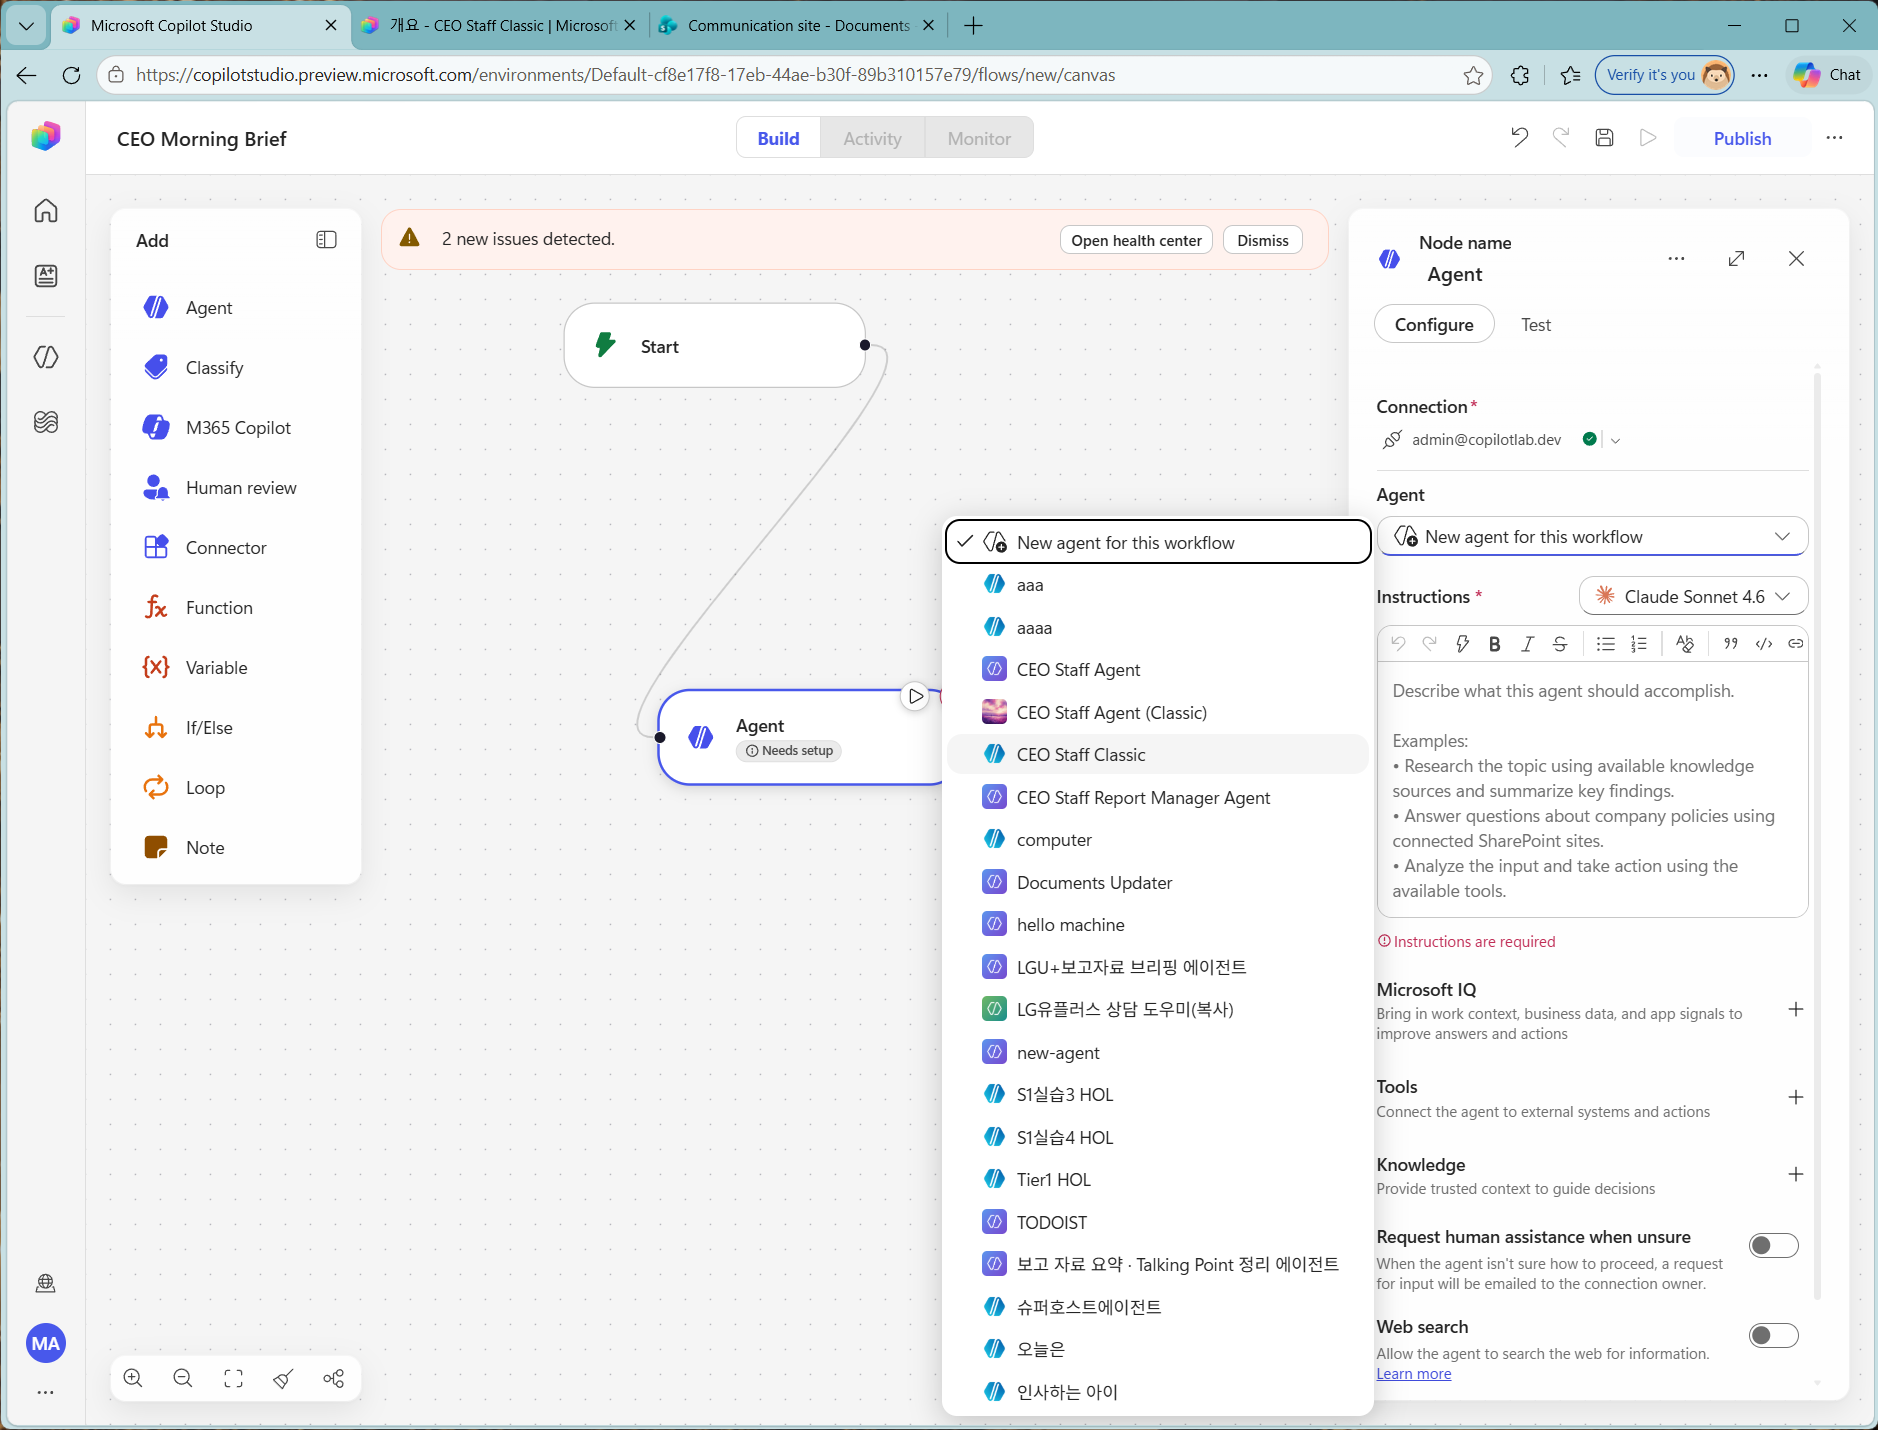The height and width of the screenshot is (1430, 1878).
Task: Click the Save workflow icon
Action: tap(1604, 138)
